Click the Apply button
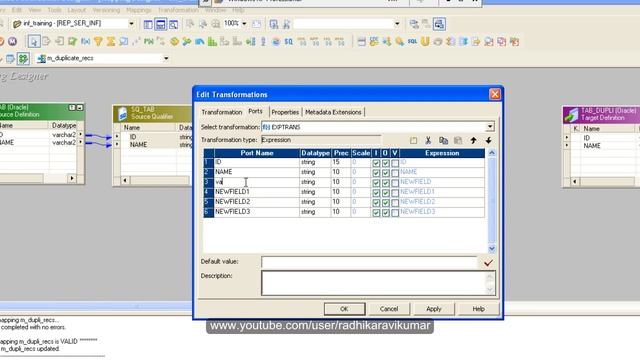This screenshot has height=360, width=640. [x=434, y=309]
